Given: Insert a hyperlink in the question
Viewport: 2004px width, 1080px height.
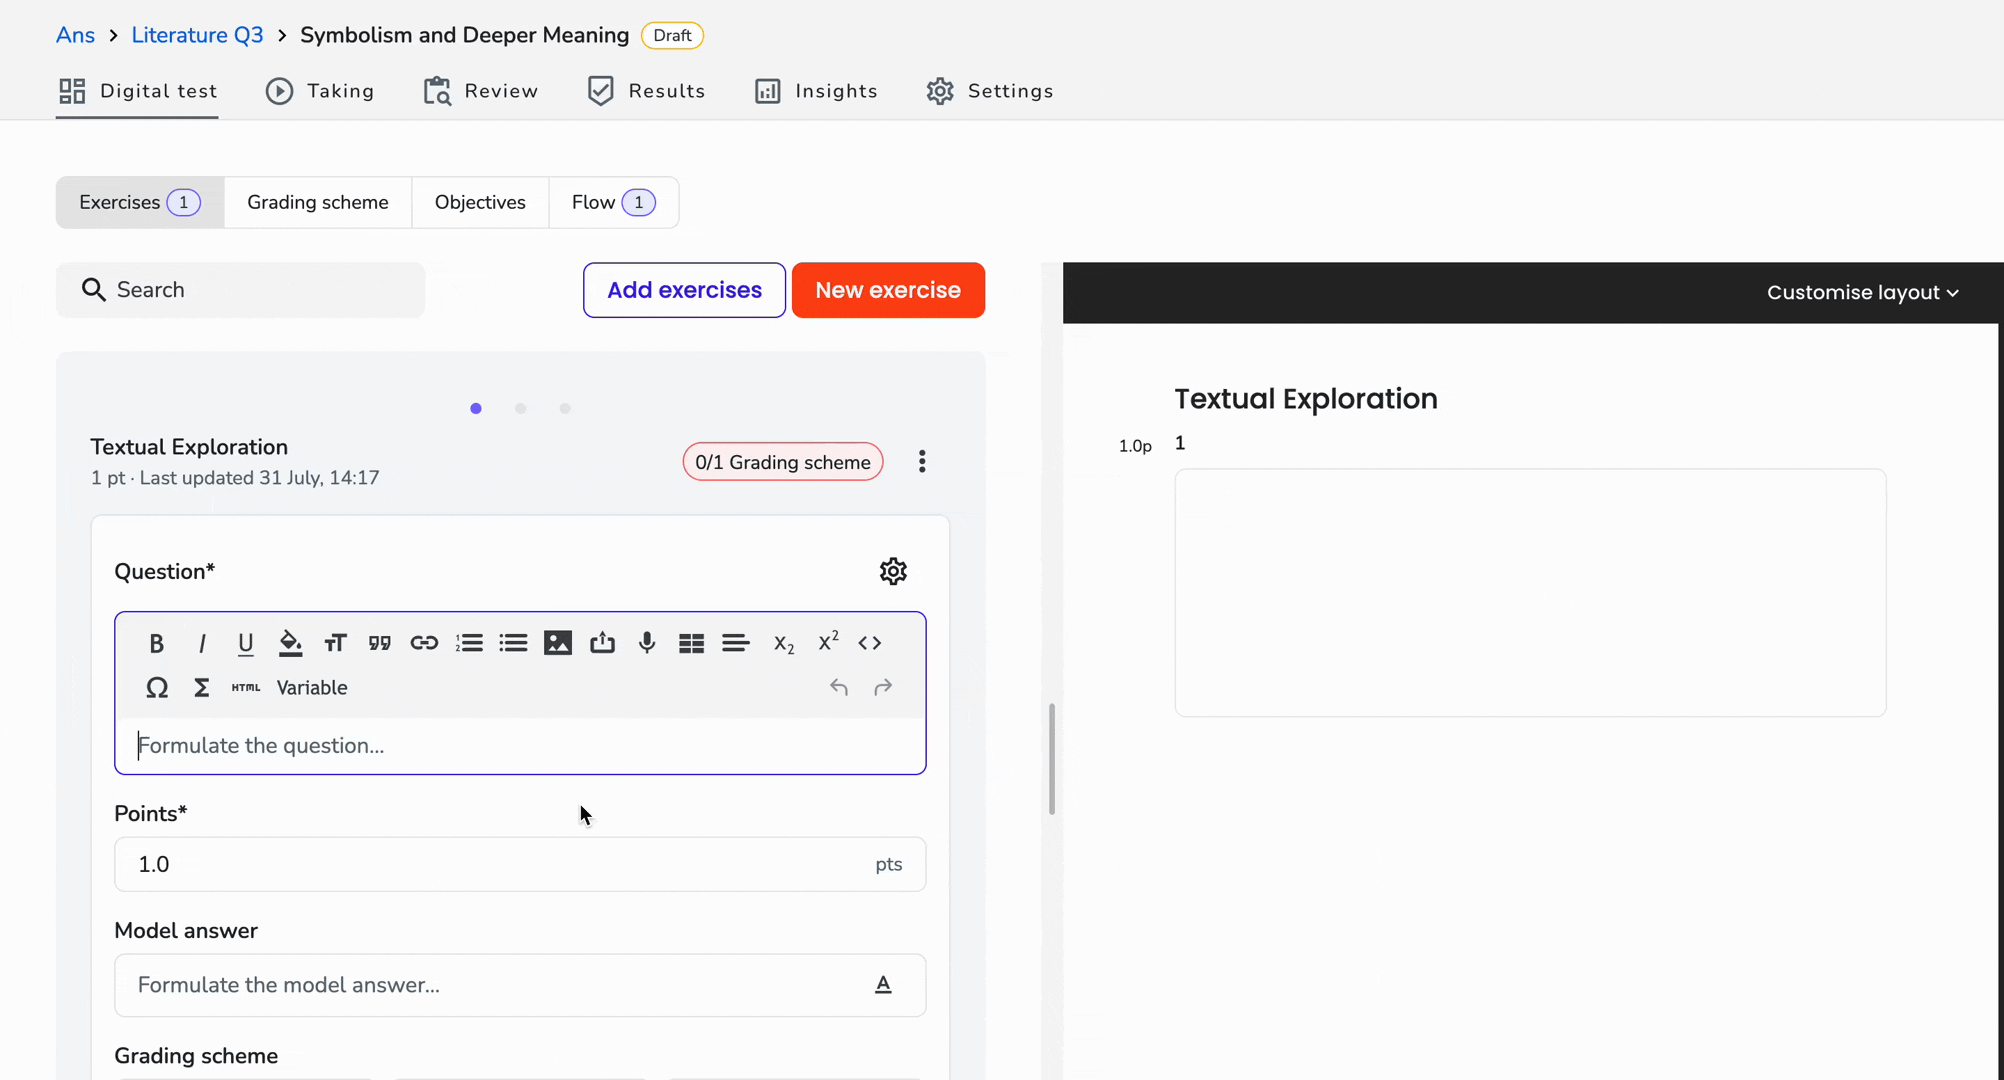Looking at the screenshot, I should (424, 643).
